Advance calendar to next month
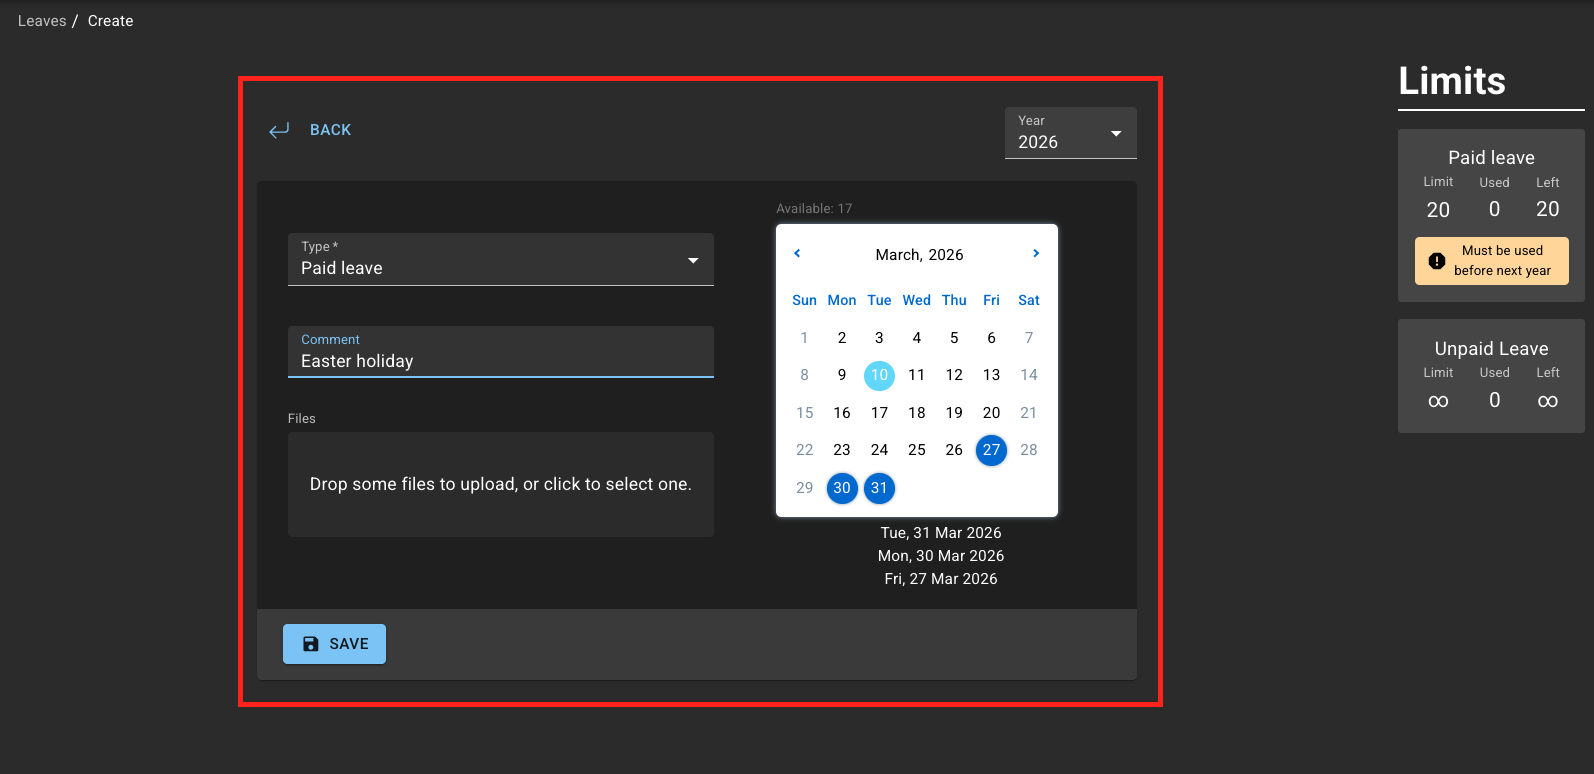Image resolution: width=1594 pixels, height=774 pixels. point(1036,254)
